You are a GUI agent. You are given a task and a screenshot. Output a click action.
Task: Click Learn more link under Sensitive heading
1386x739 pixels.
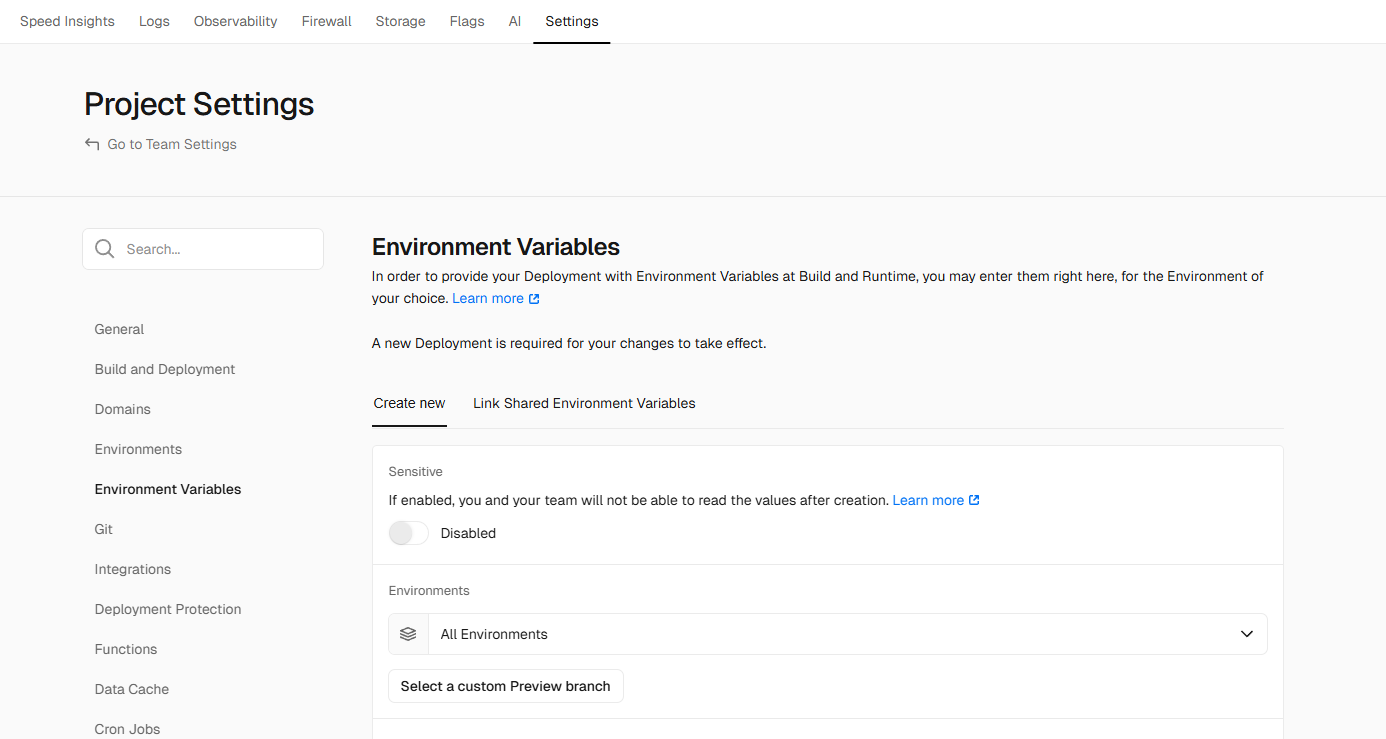pos(928,500)
